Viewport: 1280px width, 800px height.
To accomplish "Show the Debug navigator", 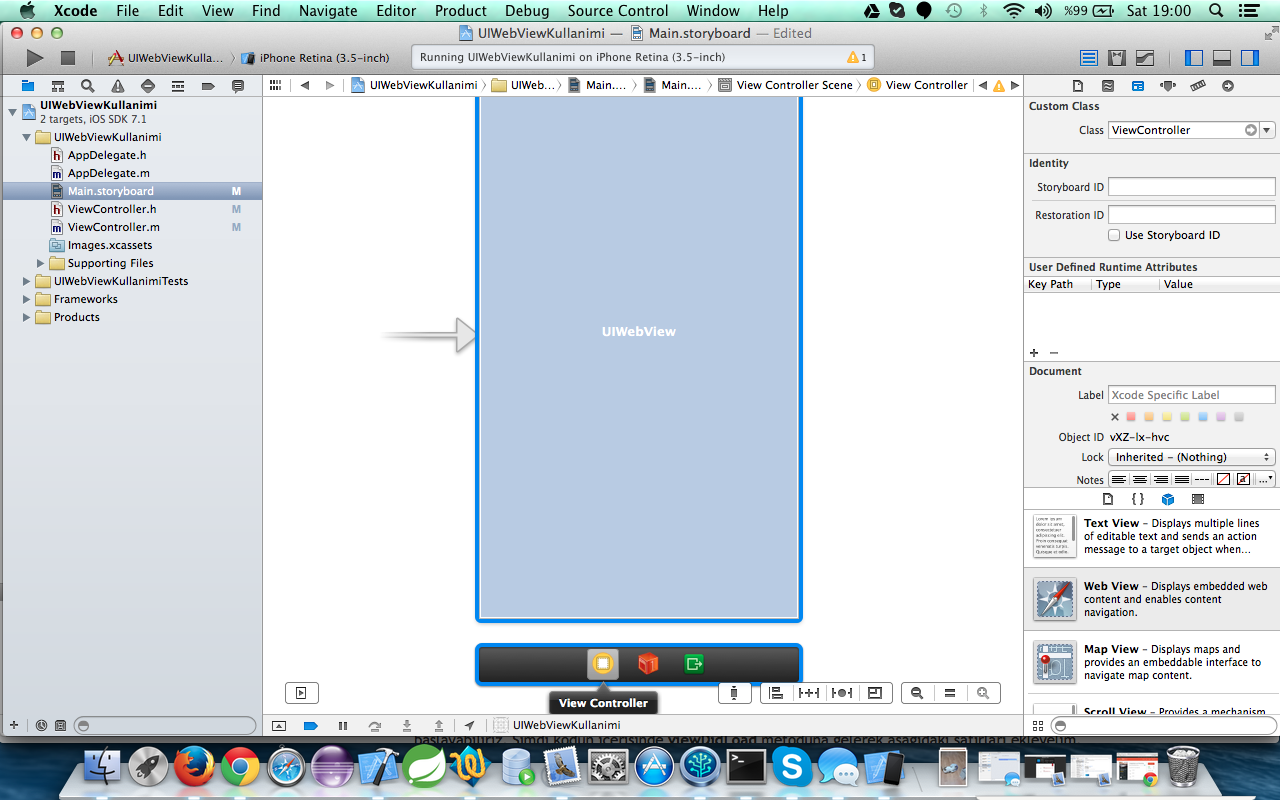I will [x=178, y=86].
